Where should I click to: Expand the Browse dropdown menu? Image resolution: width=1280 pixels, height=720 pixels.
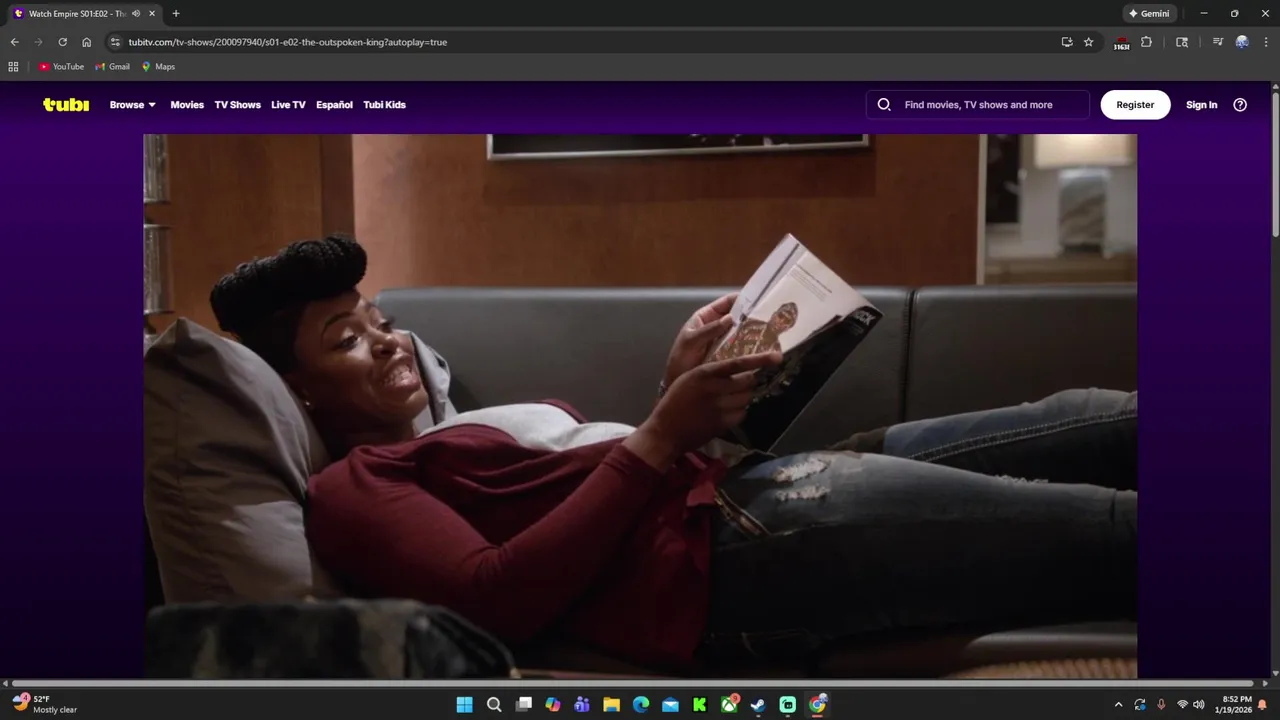[133, 105]
